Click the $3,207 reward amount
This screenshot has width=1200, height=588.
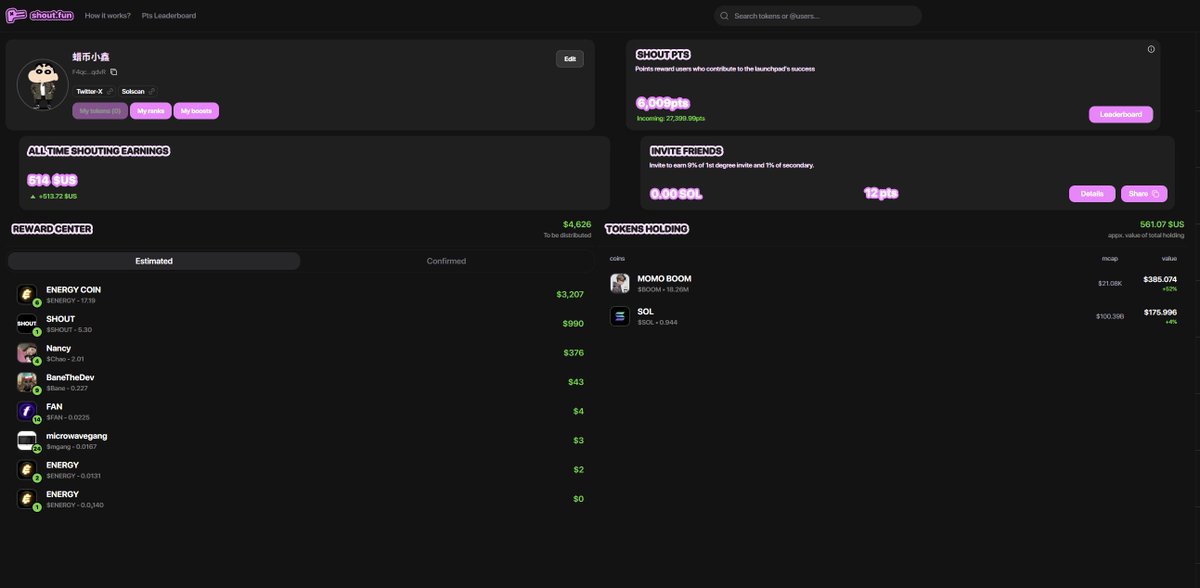point(570,295)
